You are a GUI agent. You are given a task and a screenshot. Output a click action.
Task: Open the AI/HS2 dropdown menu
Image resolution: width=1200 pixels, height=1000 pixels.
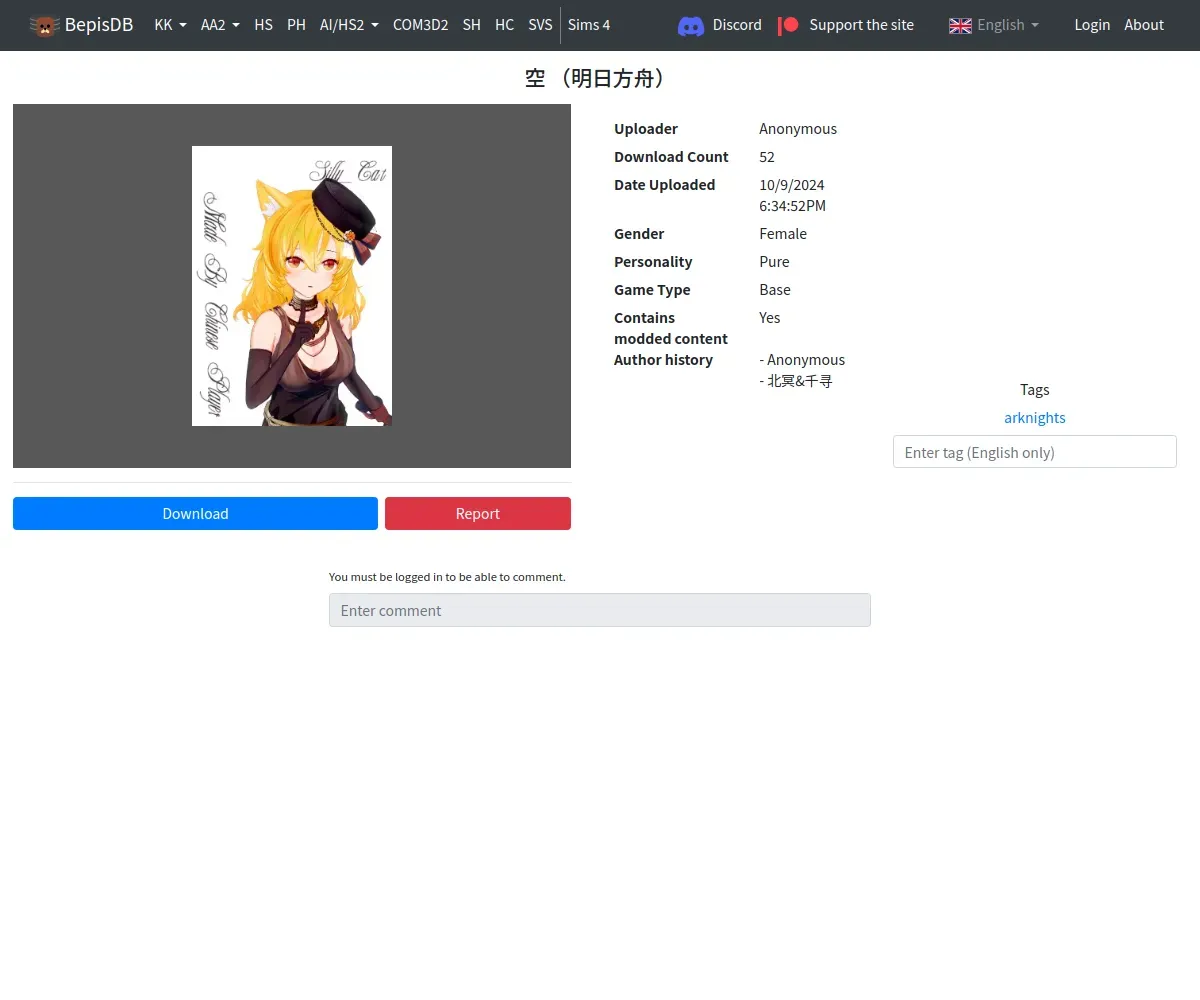point(349,25)
